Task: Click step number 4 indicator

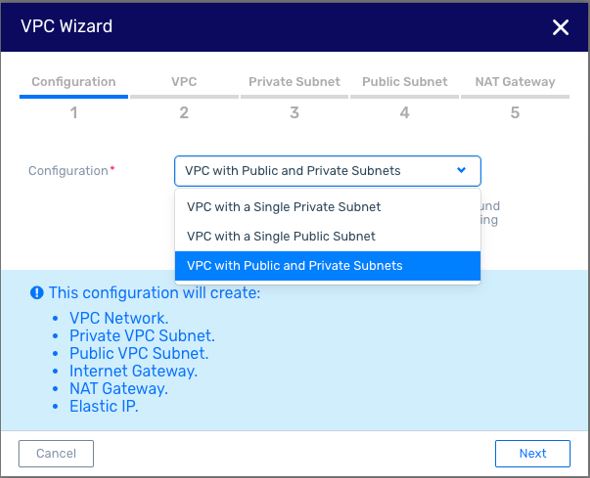Action: (404, 113)
